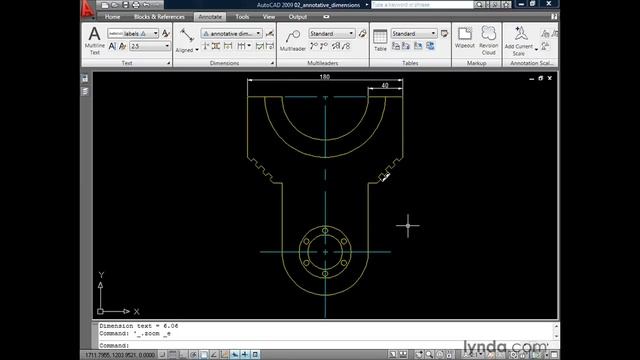Click the Aligned dimension tool icon
The height and width of the screenshot is (360, 640).
pos(187,35)
